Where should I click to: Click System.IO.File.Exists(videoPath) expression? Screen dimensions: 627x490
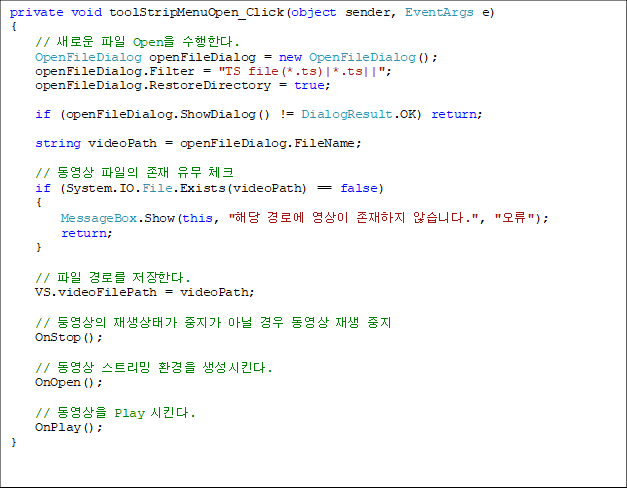pyautogui.click(x=186, y=188)
